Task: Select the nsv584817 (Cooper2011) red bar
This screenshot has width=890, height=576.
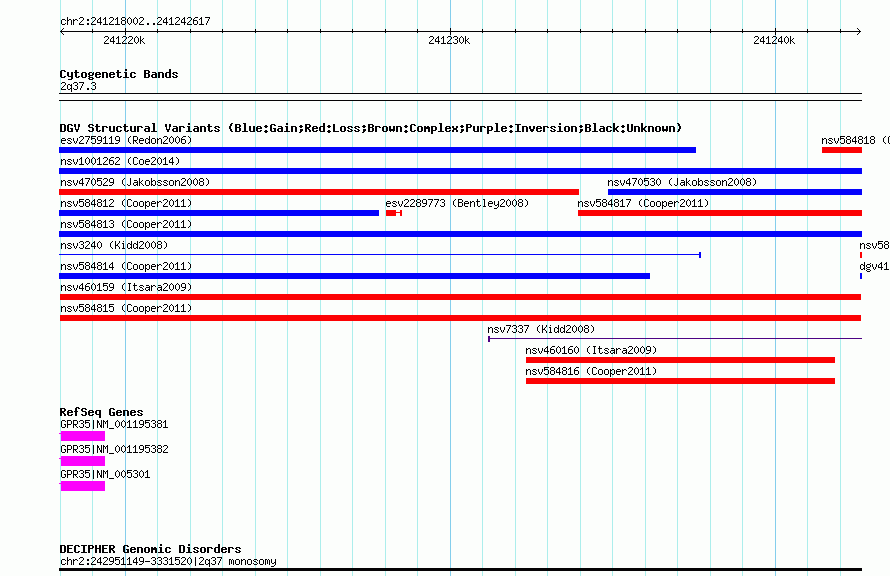Action: coord(720,213)
